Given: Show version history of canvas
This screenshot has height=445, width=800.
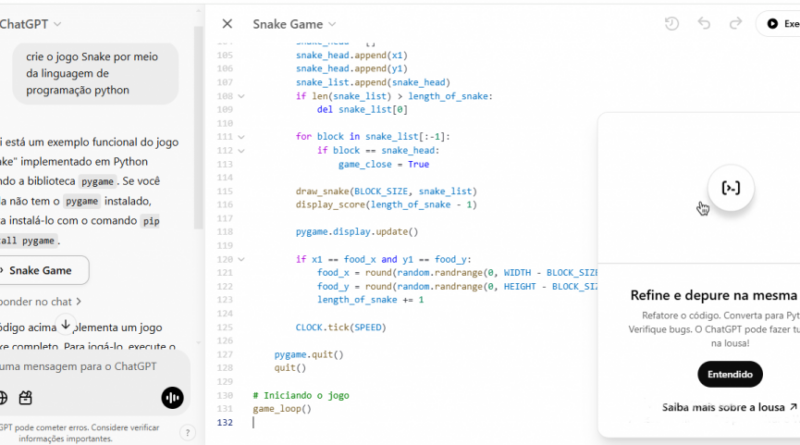Looking at the screenshot, I should [x=671, y=23].
